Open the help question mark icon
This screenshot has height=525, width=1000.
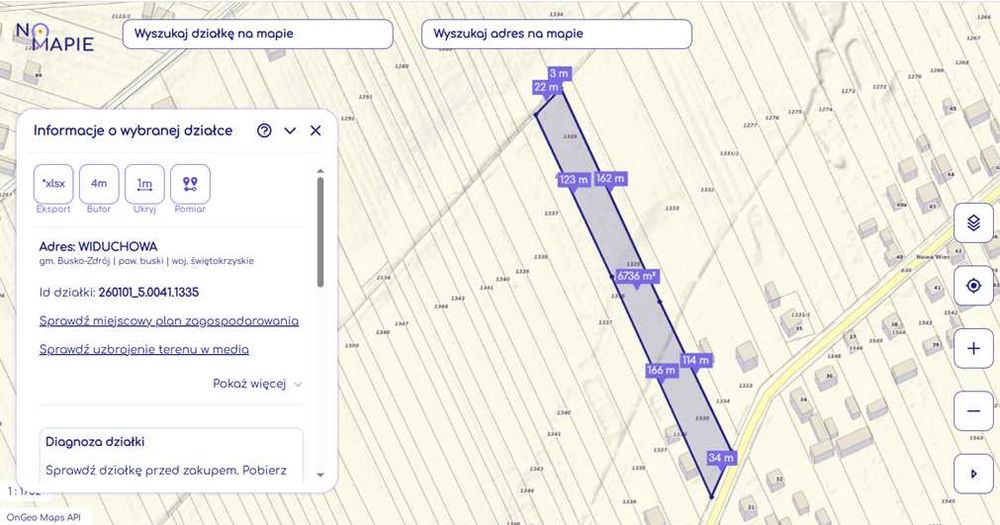264,130
